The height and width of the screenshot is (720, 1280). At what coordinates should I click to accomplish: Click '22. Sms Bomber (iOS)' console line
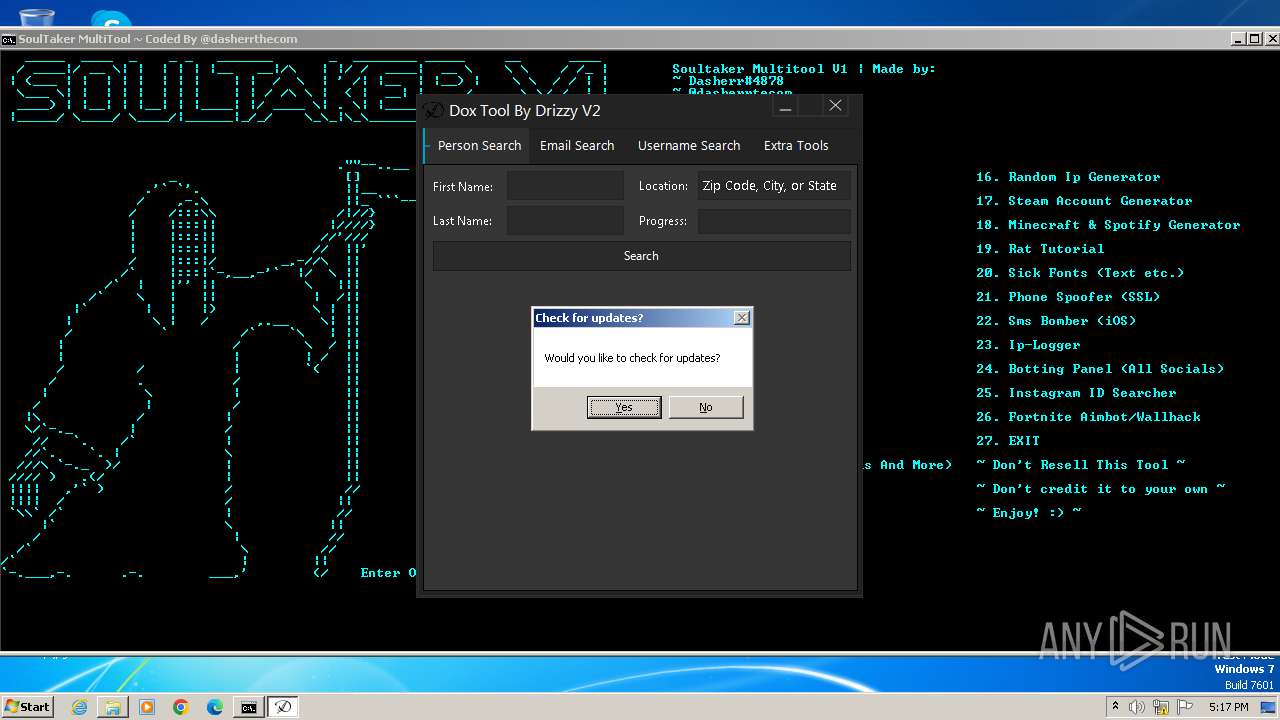tap(1056, 321)
